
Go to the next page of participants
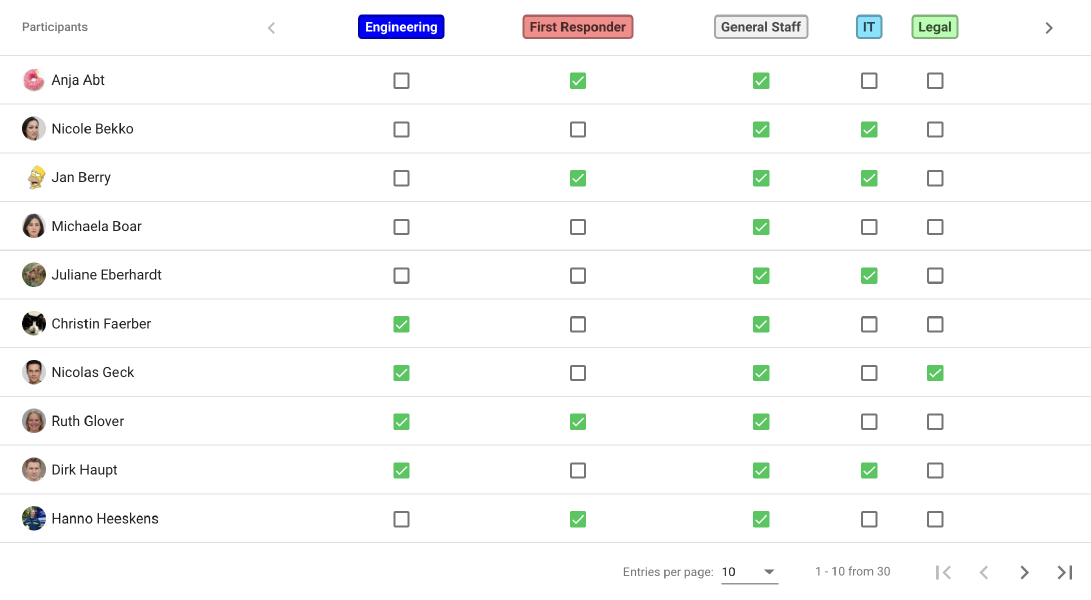click(1024, 572)
